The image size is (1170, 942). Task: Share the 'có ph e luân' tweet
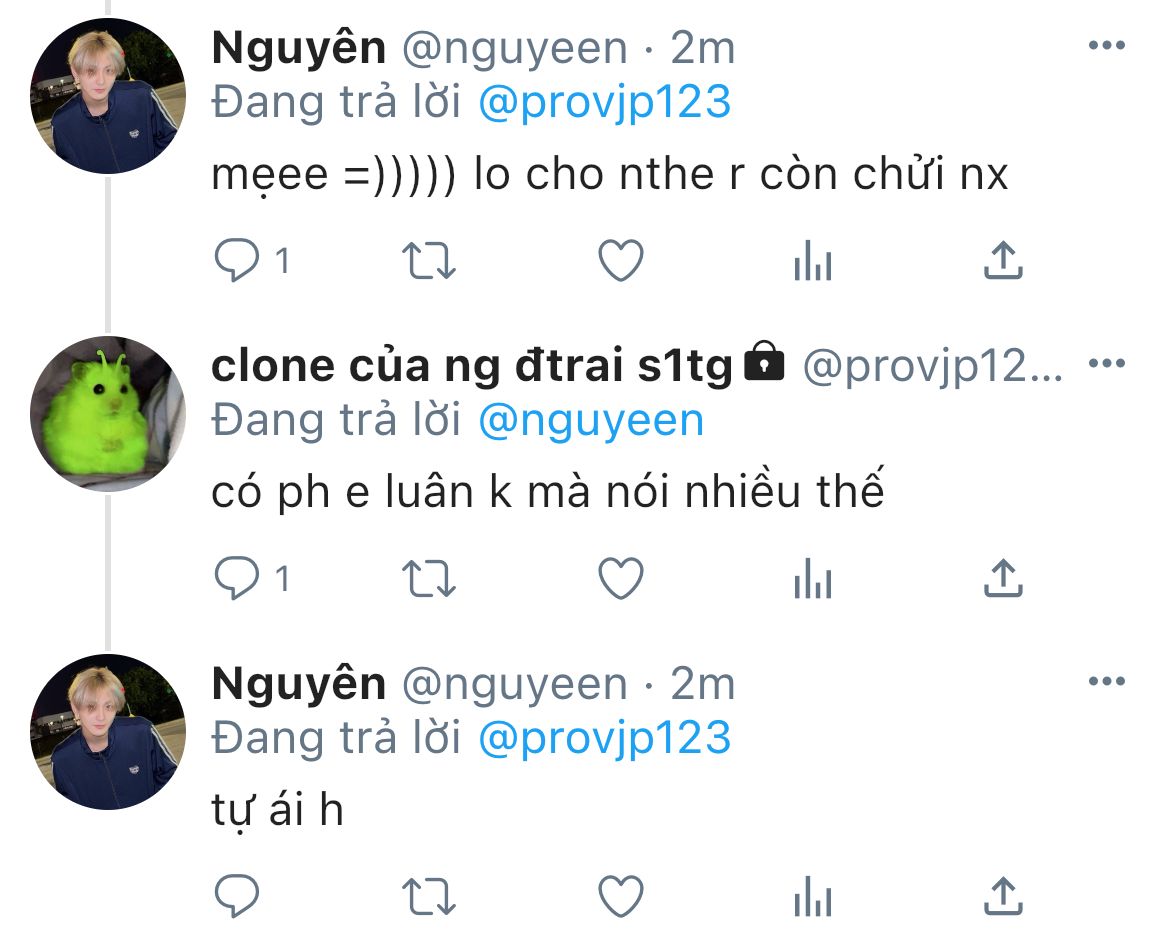coord(1003,578)
